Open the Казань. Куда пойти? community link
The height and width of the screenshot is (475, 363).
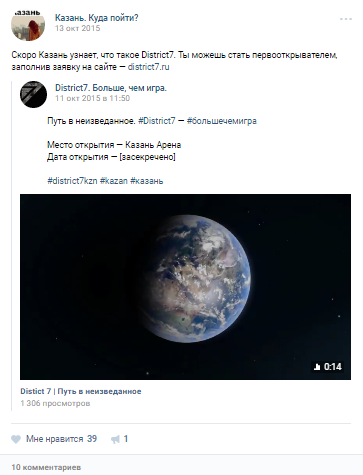pyautogui.click(x=96, y=18)
